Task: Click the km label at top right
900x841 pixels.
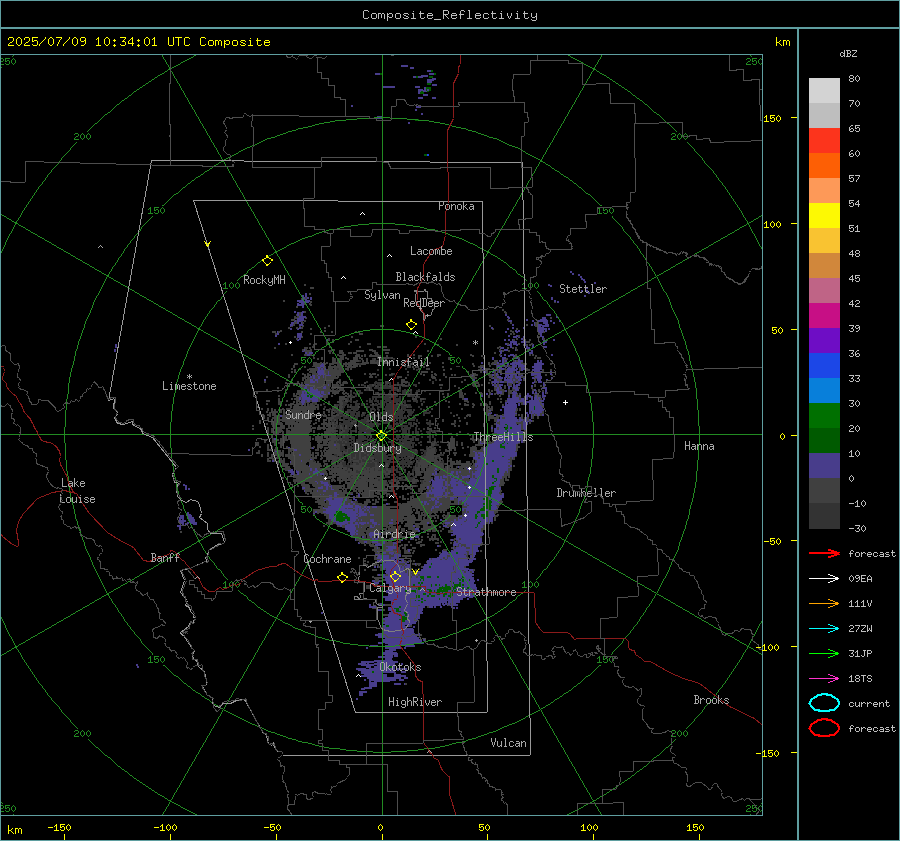Action: [x=782, y=42]
